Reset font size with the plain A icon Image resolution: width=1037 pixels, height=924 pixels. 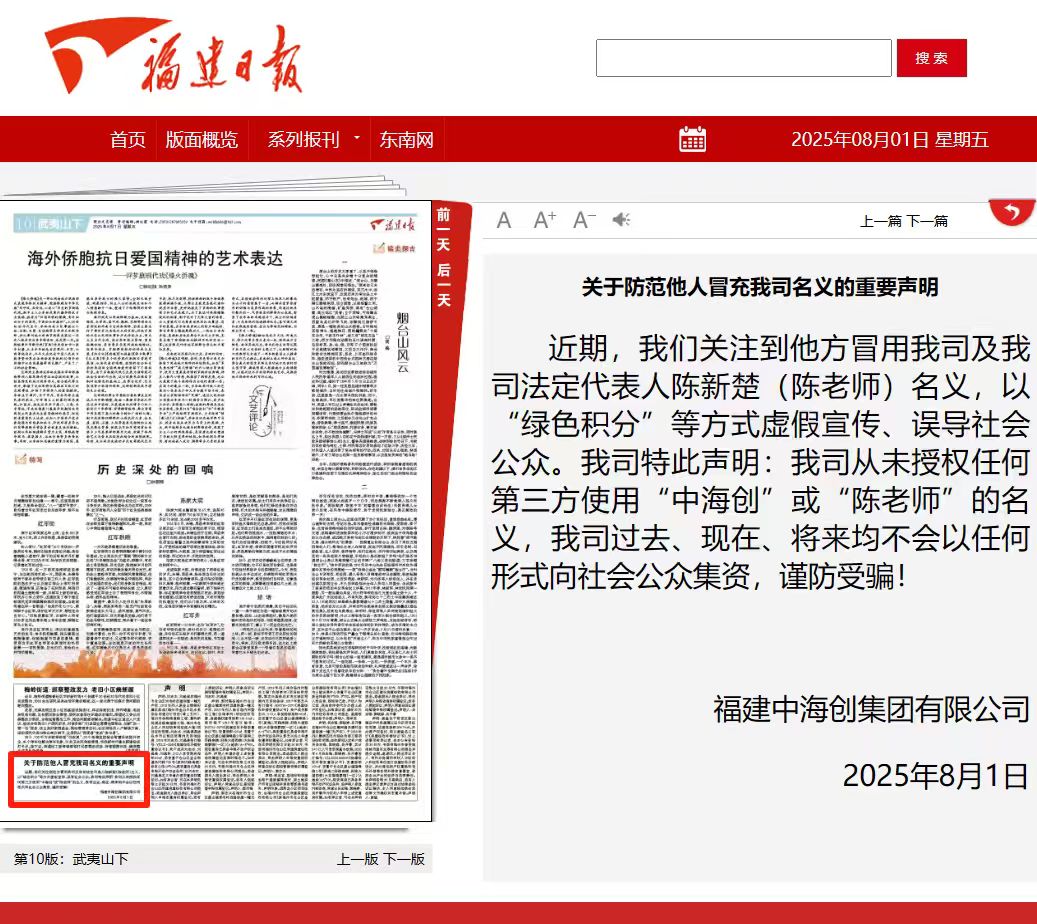pyautogui.click(x=504, y=219)
